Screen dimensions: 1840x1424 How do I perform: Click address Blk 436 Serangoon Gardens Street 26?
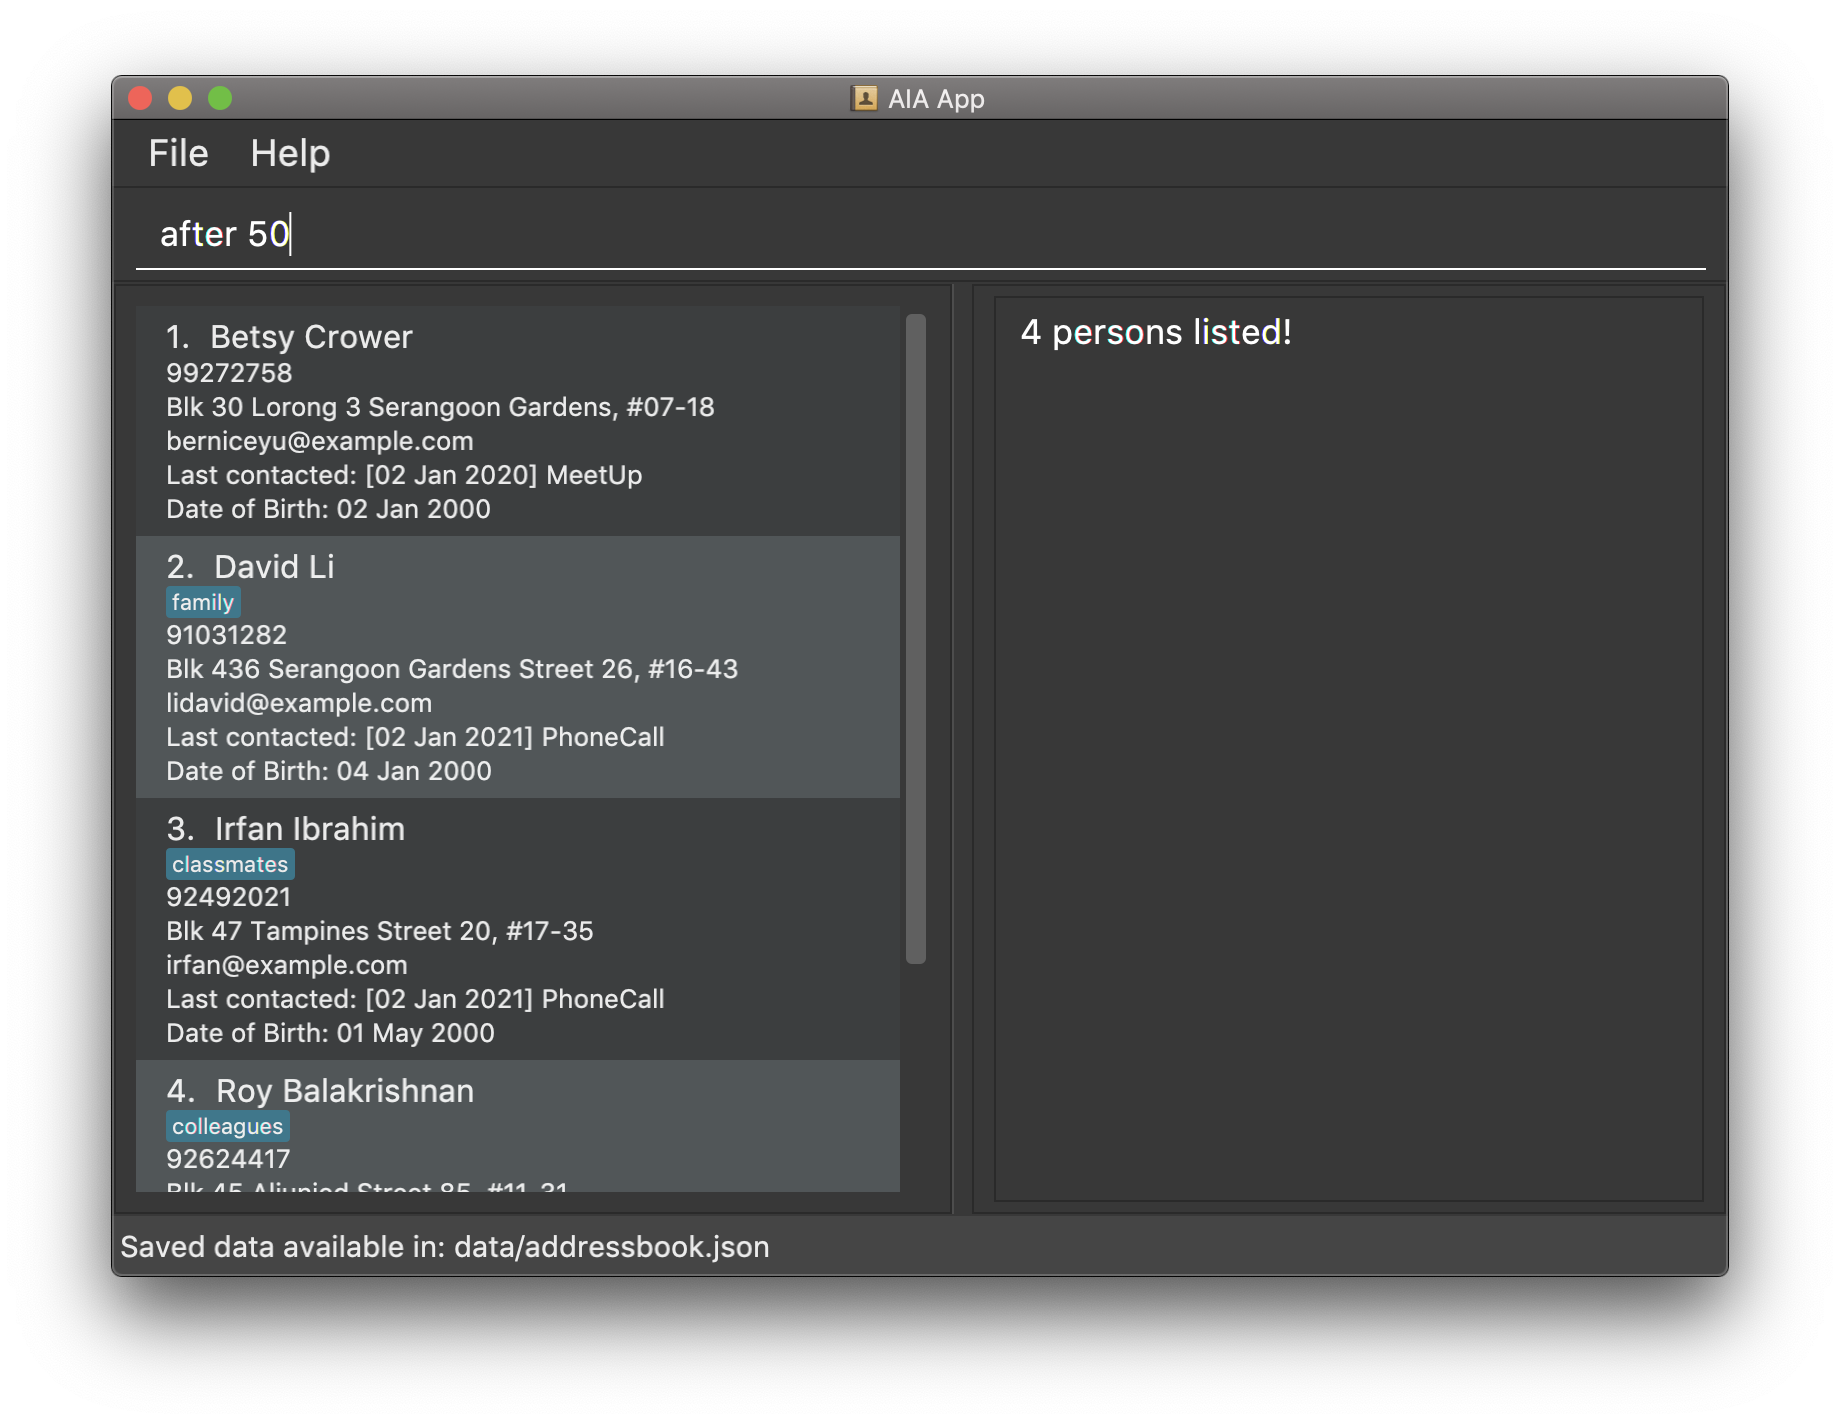pos(452,669)
